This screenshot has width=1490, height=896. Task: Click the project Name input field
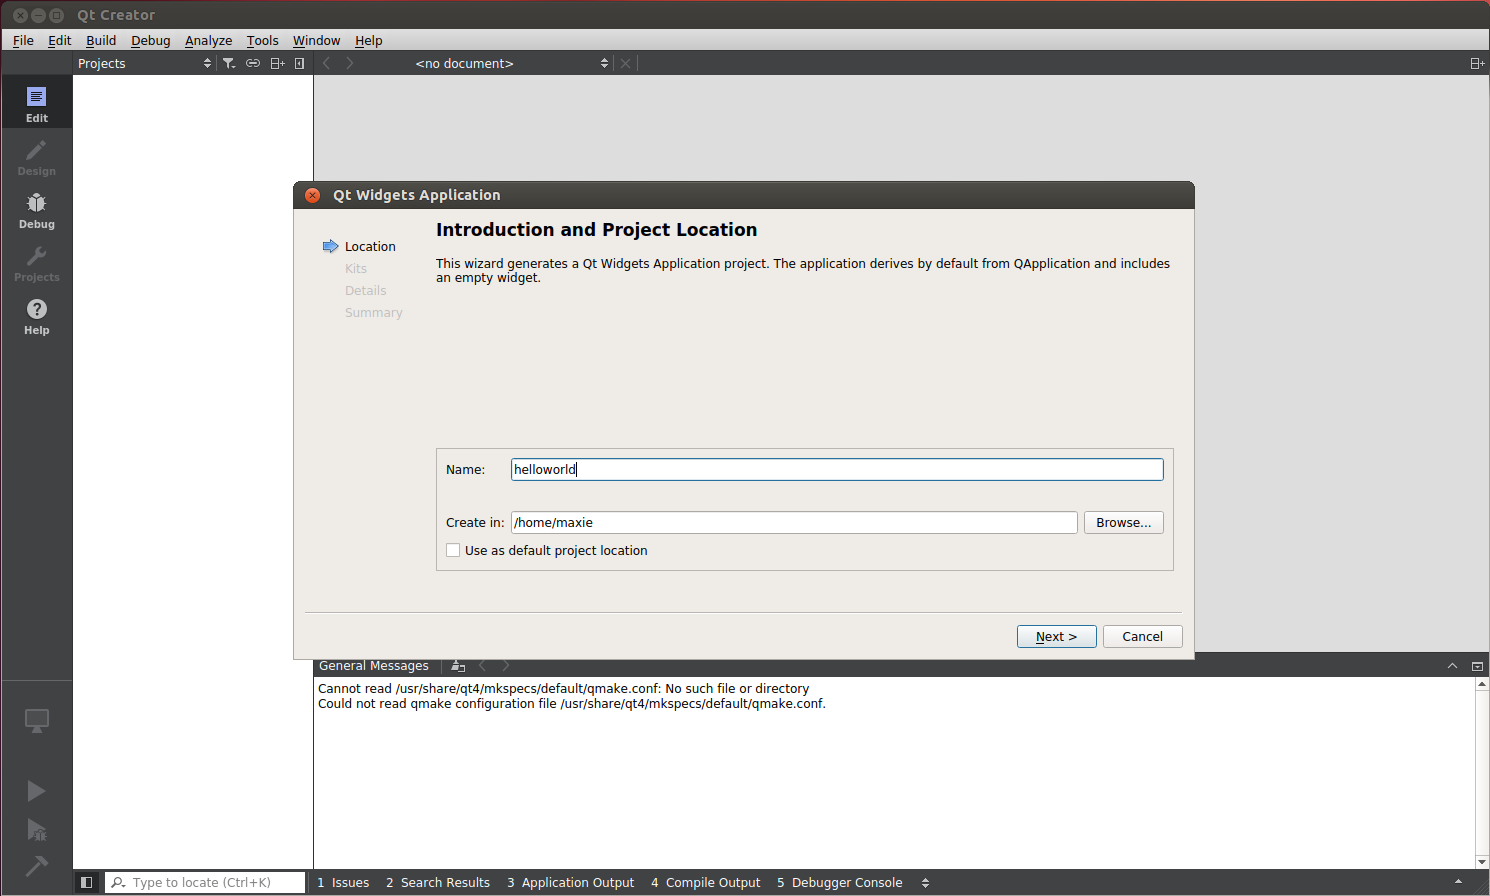pos(837,469)
